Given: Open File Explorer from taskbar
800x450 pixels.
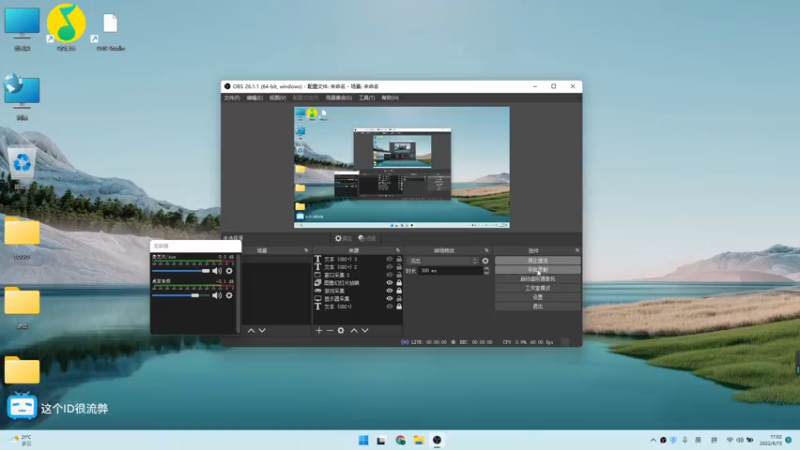Looking at the screenshot, I should pyautogui.click(x=418, y=440).
